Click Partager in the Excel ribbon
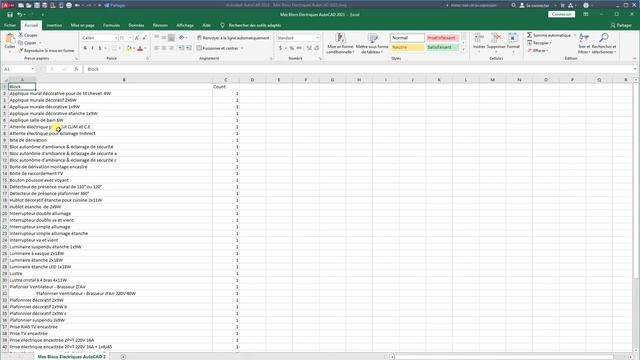Image resolution: width=640 pixels, height=360 pixels. pyautogui.click(x=621, y=25)
